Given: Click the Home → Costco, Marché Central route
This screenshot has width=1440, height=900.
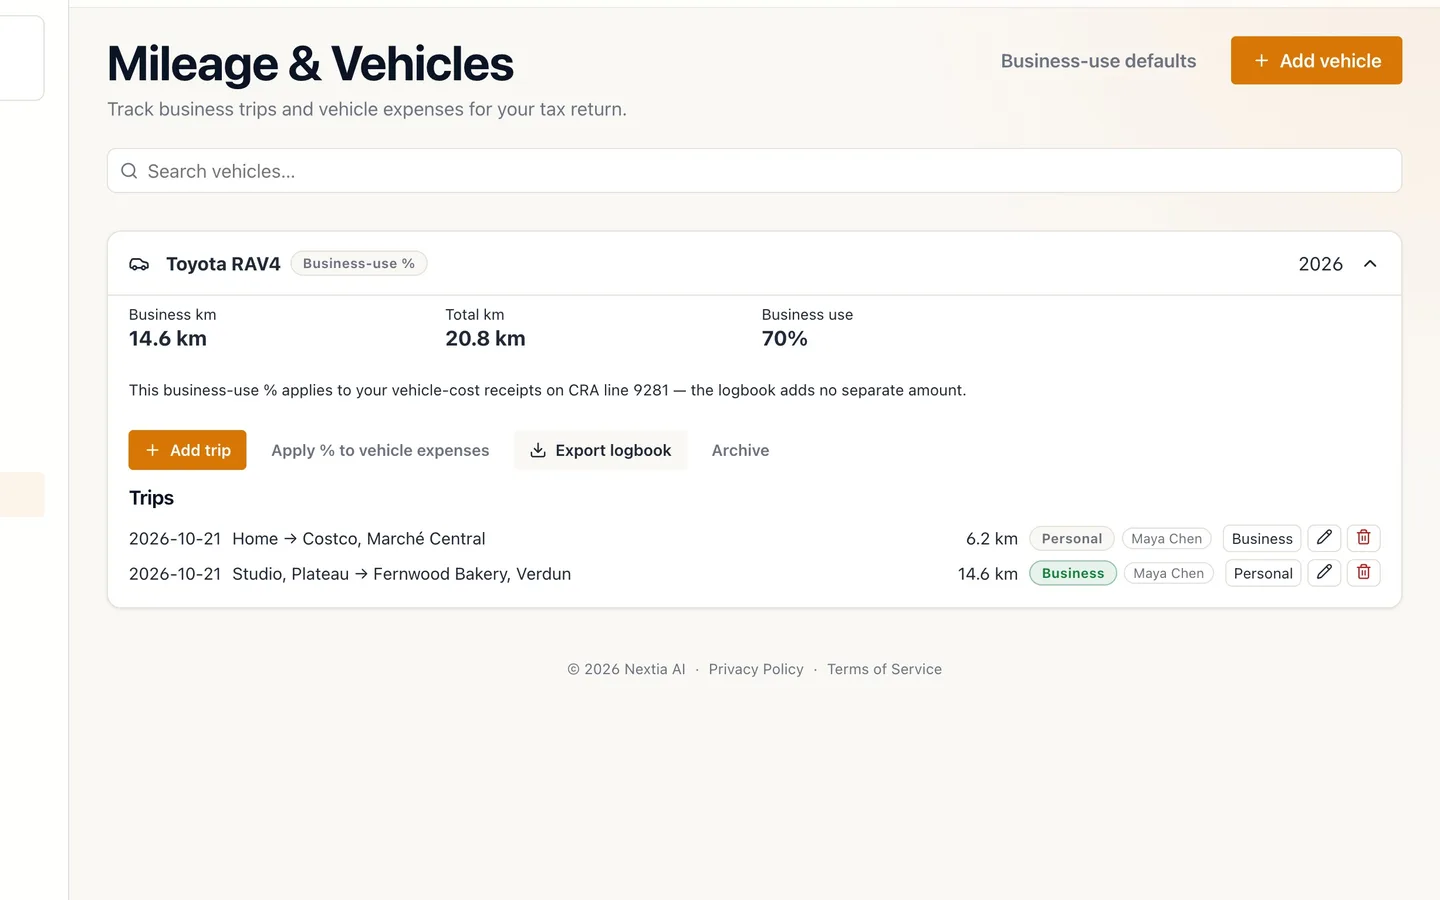Looking at the screenshot, I should pos(359,538).
